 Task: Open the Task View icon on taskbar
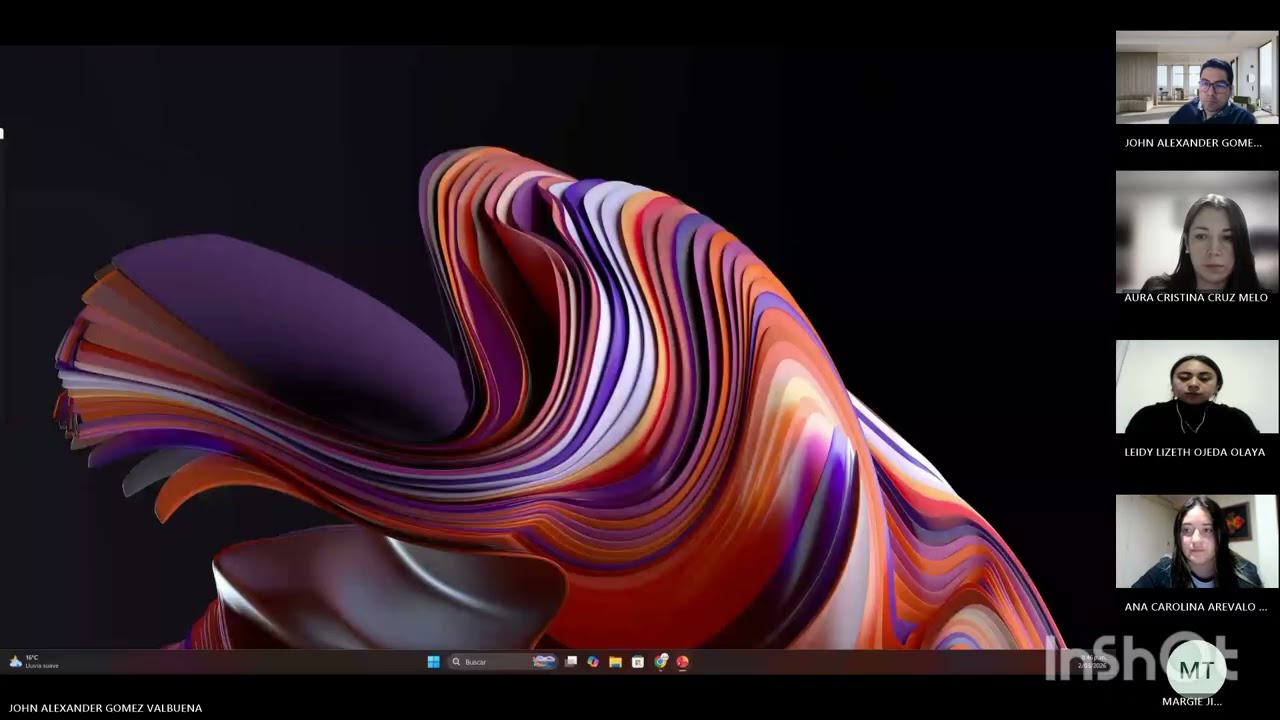tap(571, 661)
